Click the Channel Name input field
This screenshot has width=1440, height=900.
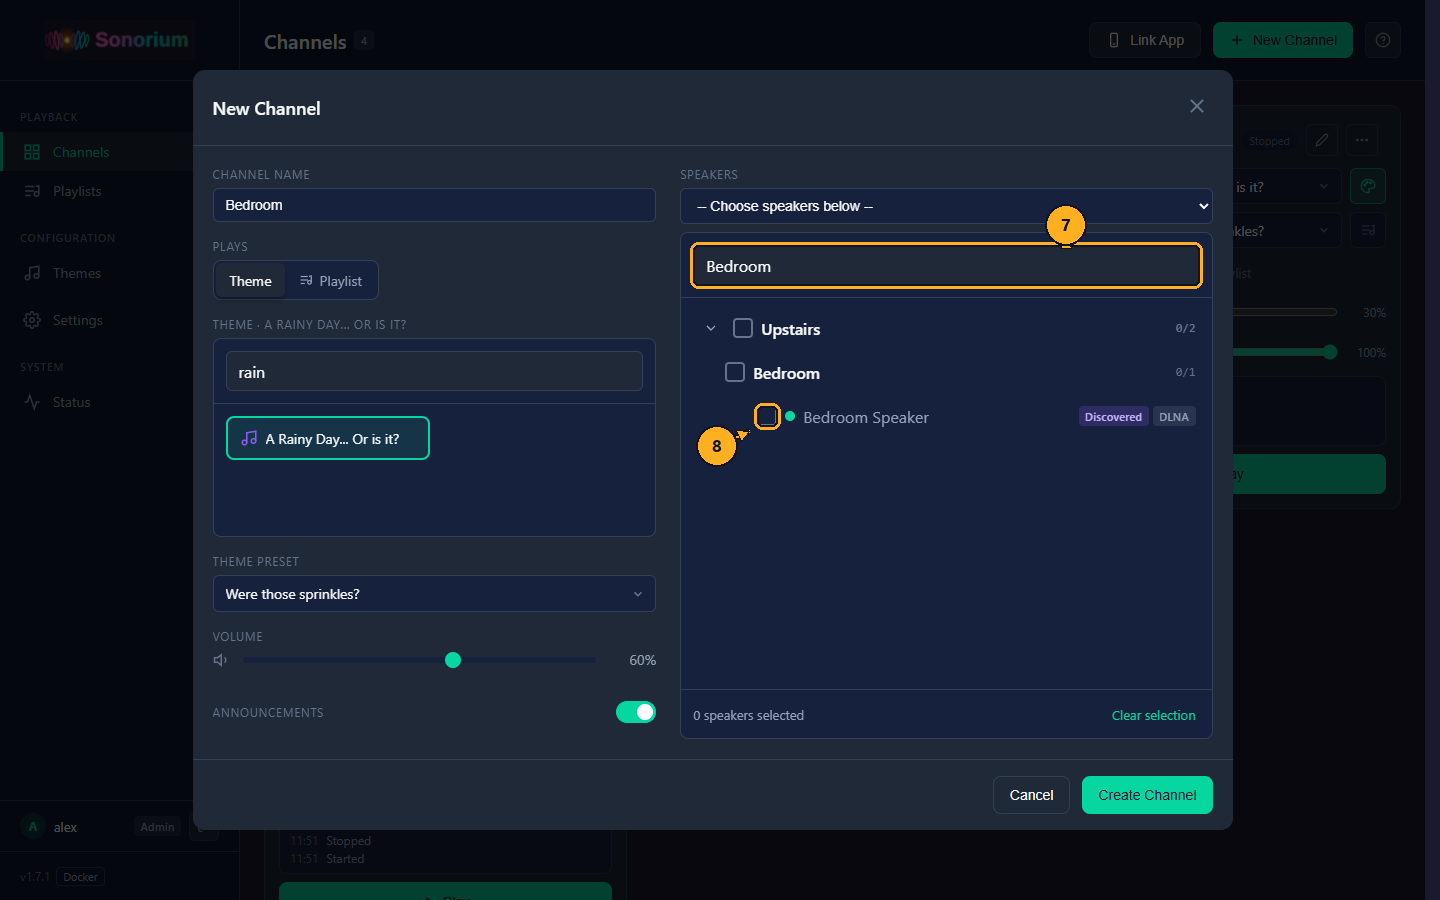click(434, 205)
